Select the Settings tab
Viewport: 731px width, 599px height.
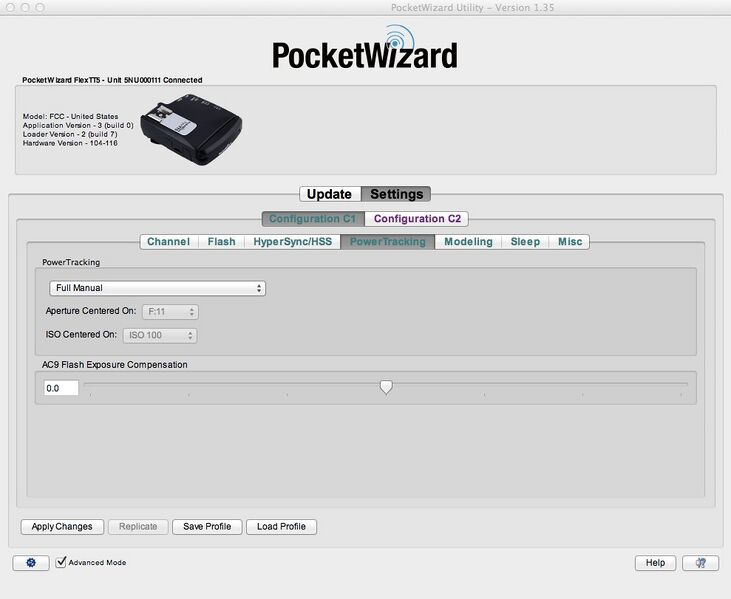(396, 194)
